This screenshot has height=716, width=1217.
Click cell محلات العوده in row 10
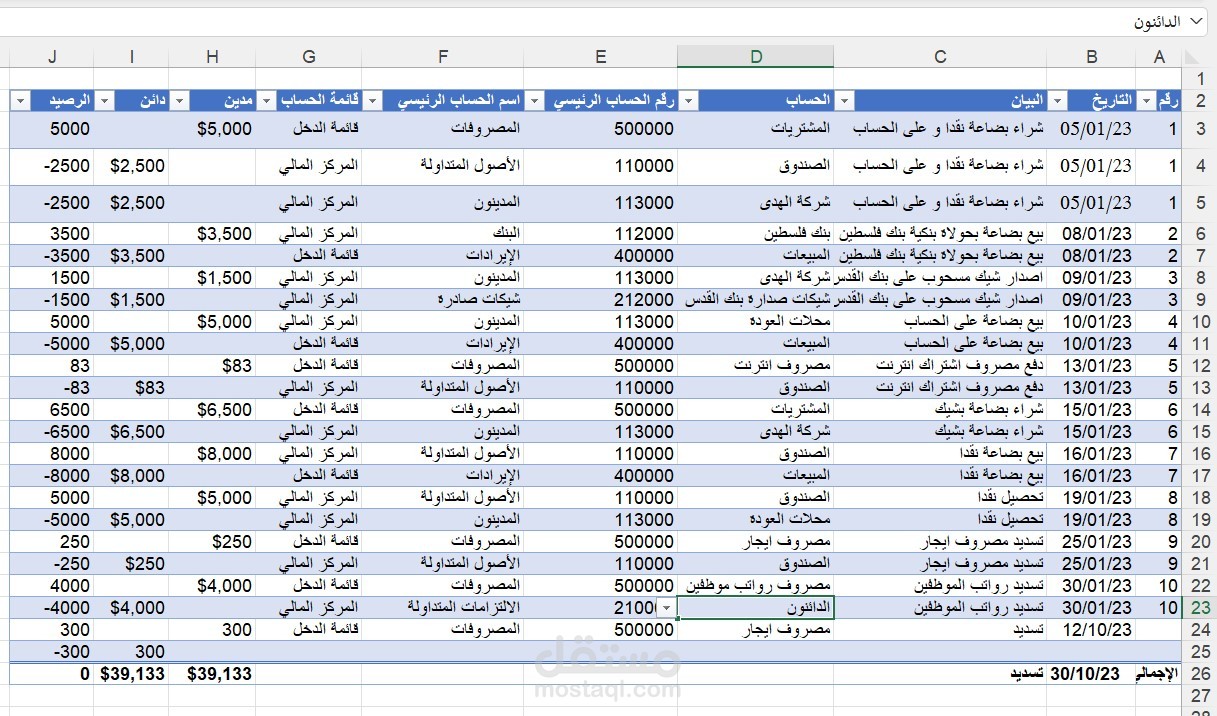(756, 322)
